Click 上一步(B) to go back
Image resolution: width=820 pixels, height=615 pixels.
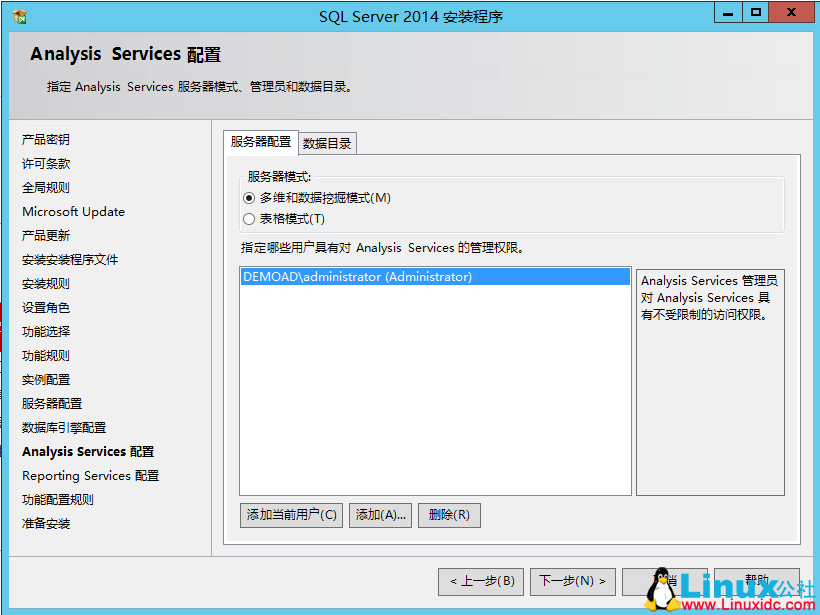click(x=479, y=581)
